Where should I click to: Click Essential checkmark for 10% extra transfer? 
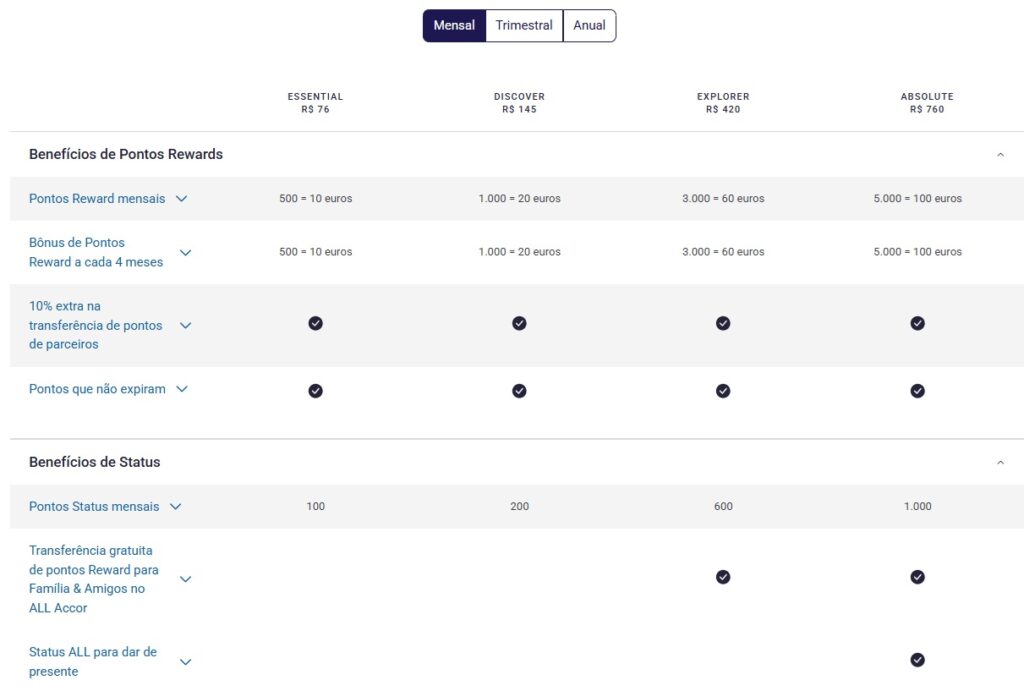pos(315,323)
